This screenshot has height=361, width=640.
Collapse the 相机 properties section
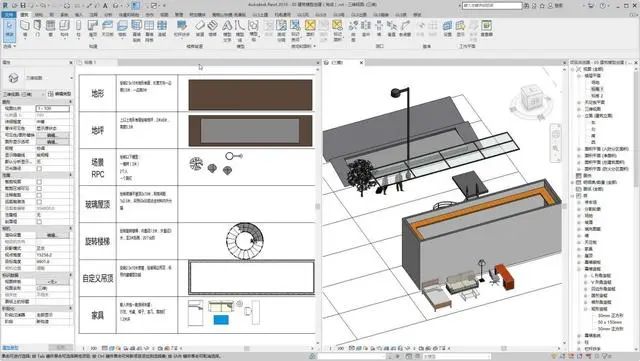[71, 228]
